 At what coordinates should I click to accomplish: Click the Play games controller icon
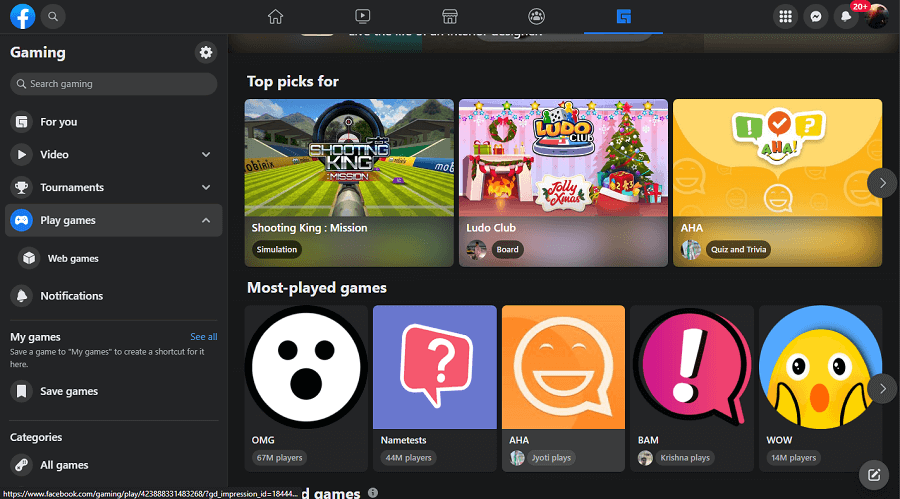[21, 220]
